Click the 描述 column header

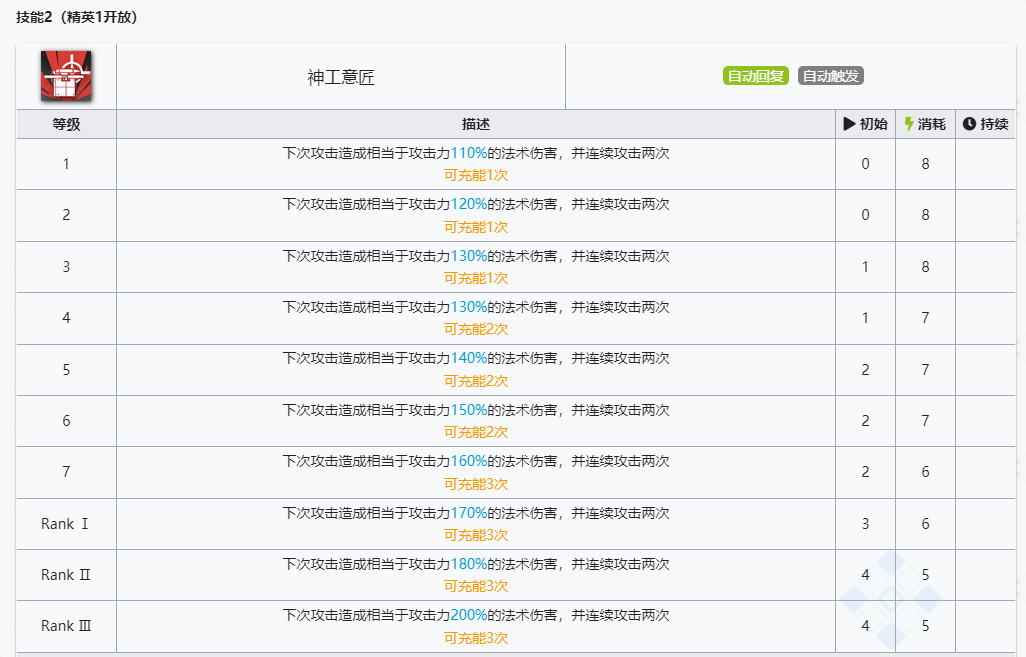(x=476, y=124)
